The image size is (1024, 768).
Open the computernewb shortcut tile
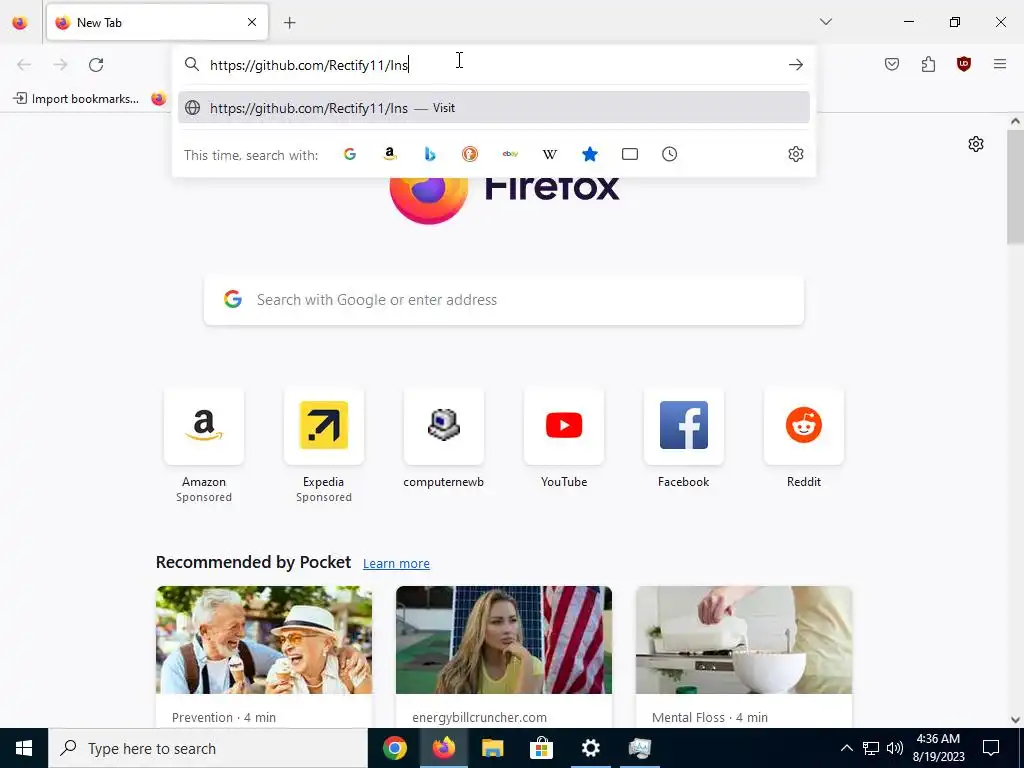[x=444, y=426]
